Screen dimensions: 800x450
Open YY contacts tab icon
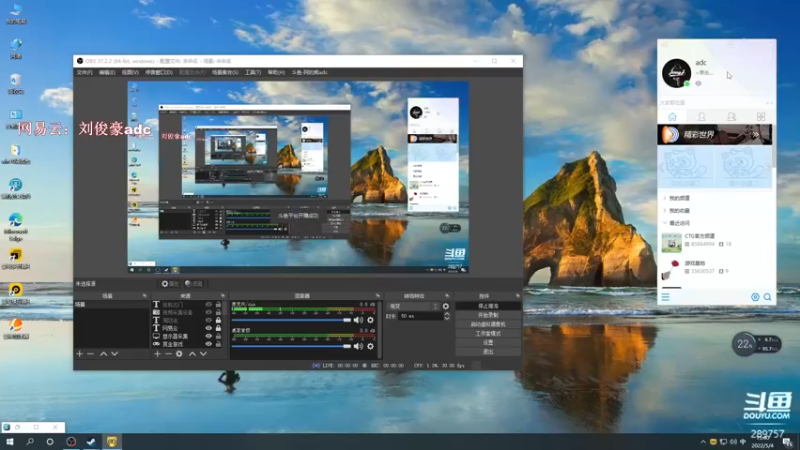pos(702,117)
